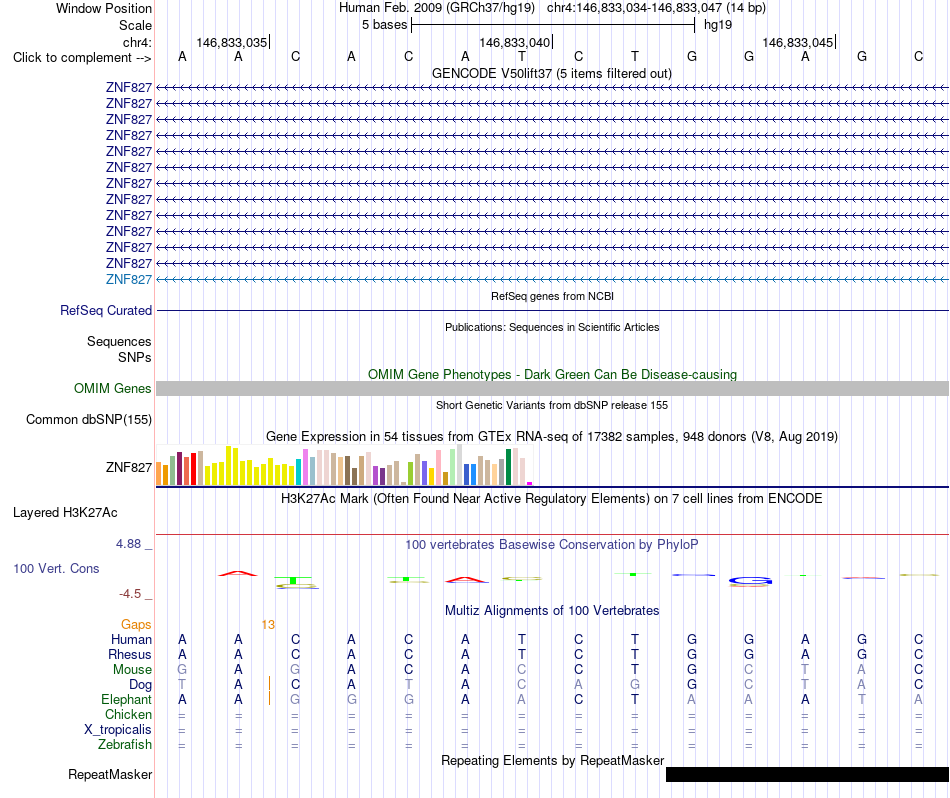Click the hg19 label beside scale bar
This screenshot has height=798, width=950.
pos(718,25)
